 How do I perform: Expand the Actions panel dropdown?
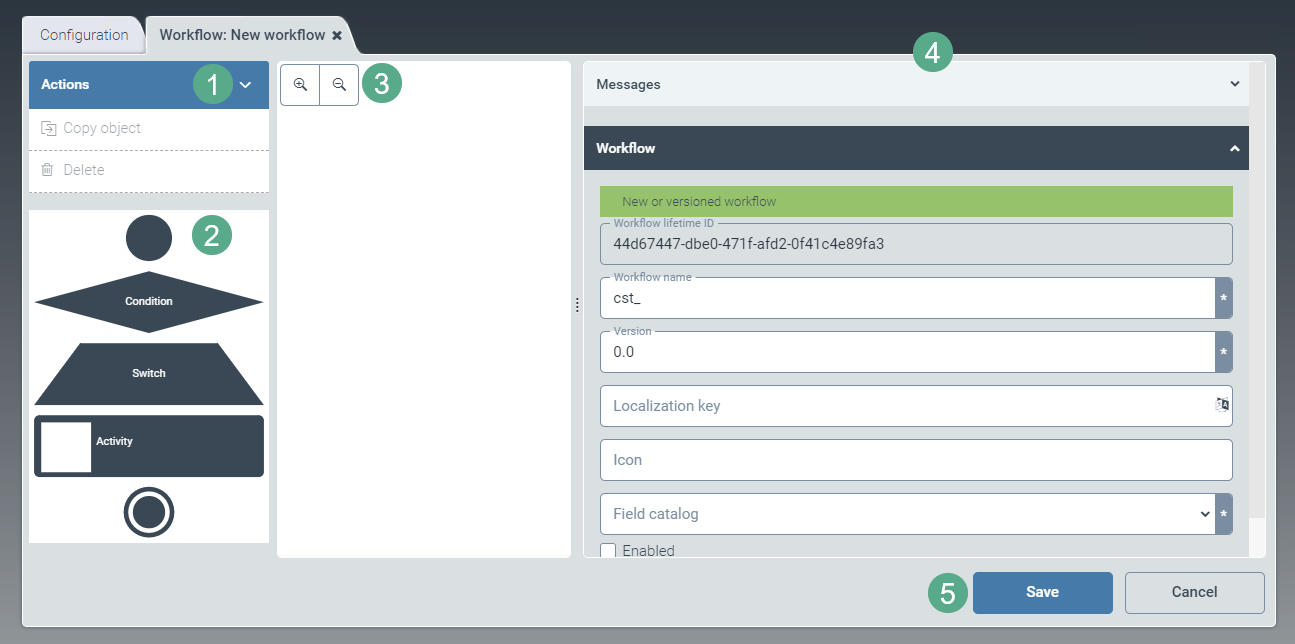pyautogui.click(x=245, y=84)
